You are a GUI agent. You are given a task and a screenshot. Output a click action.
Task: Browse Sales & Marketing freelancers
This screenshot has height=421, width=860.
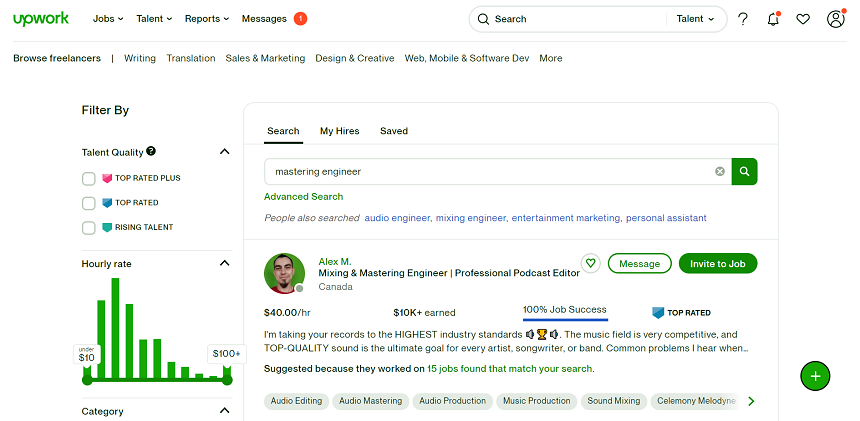(265, 58)
